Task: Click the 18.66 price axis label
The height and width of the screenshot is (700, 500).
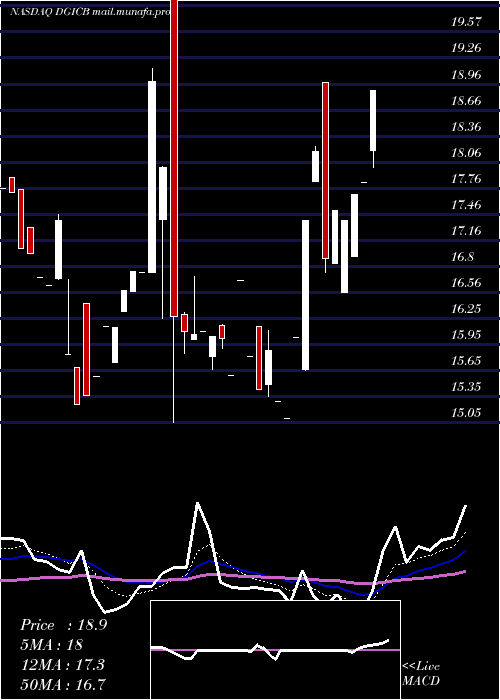Action: [x=466, y=101]
